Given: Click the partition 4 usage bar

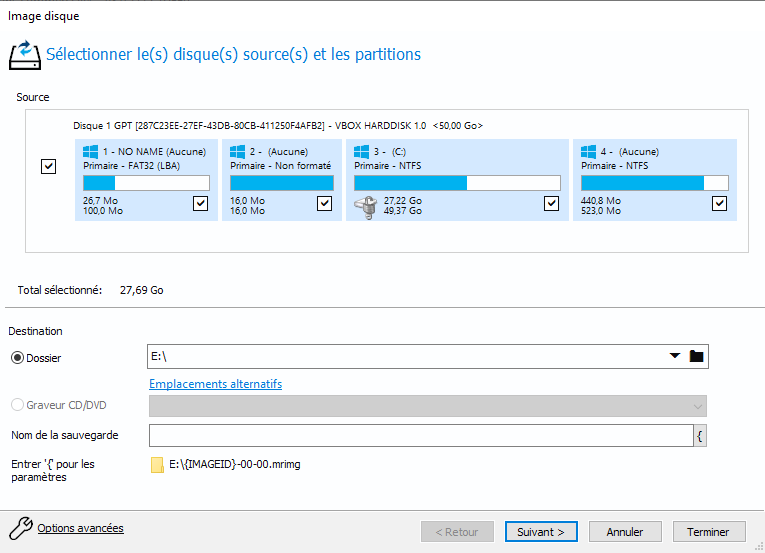Looking at the screenshot, I should 655,183.
